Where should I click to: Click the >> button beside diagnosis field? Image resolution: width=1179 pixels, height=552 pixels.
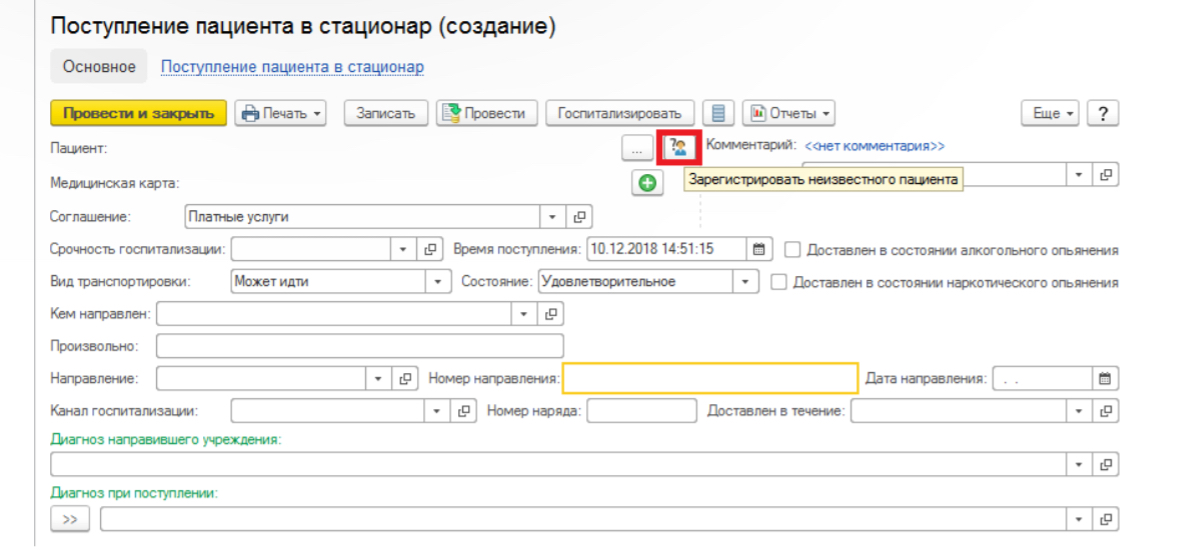click(x=70, y=519)
